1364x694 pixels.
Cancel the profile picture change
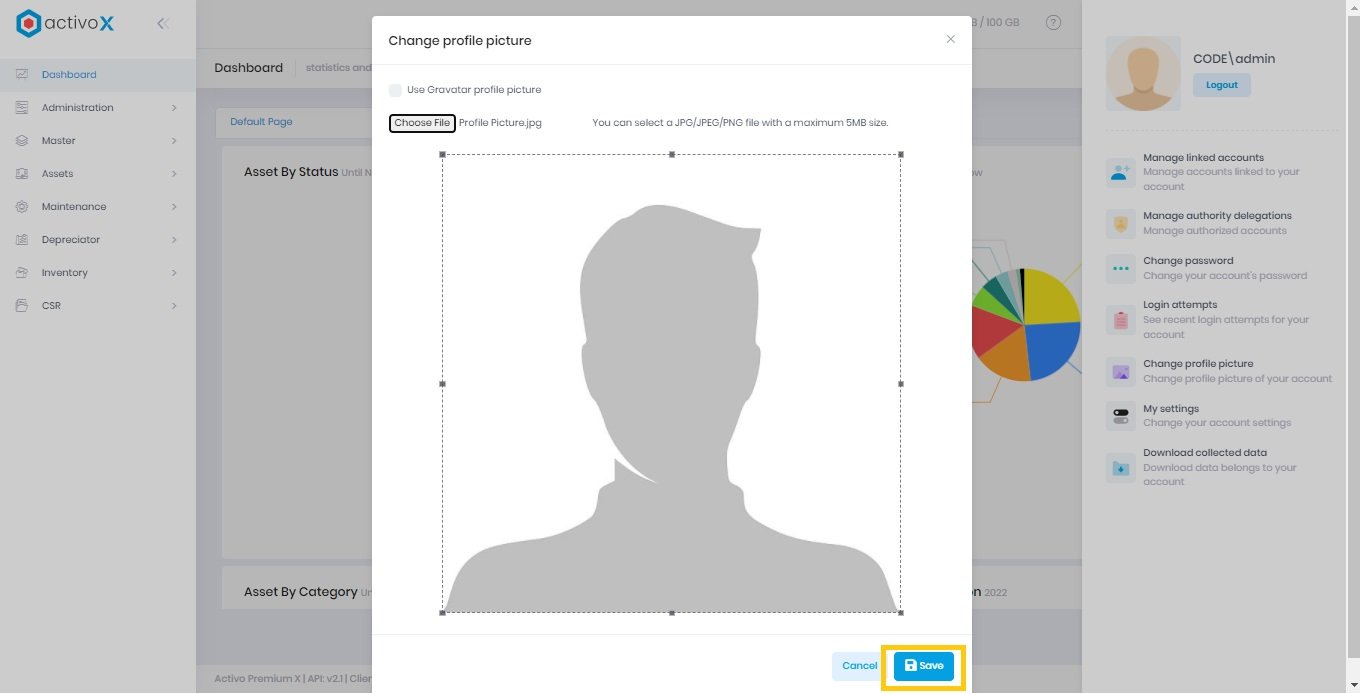pyautogui.click(x=858, y=666)
